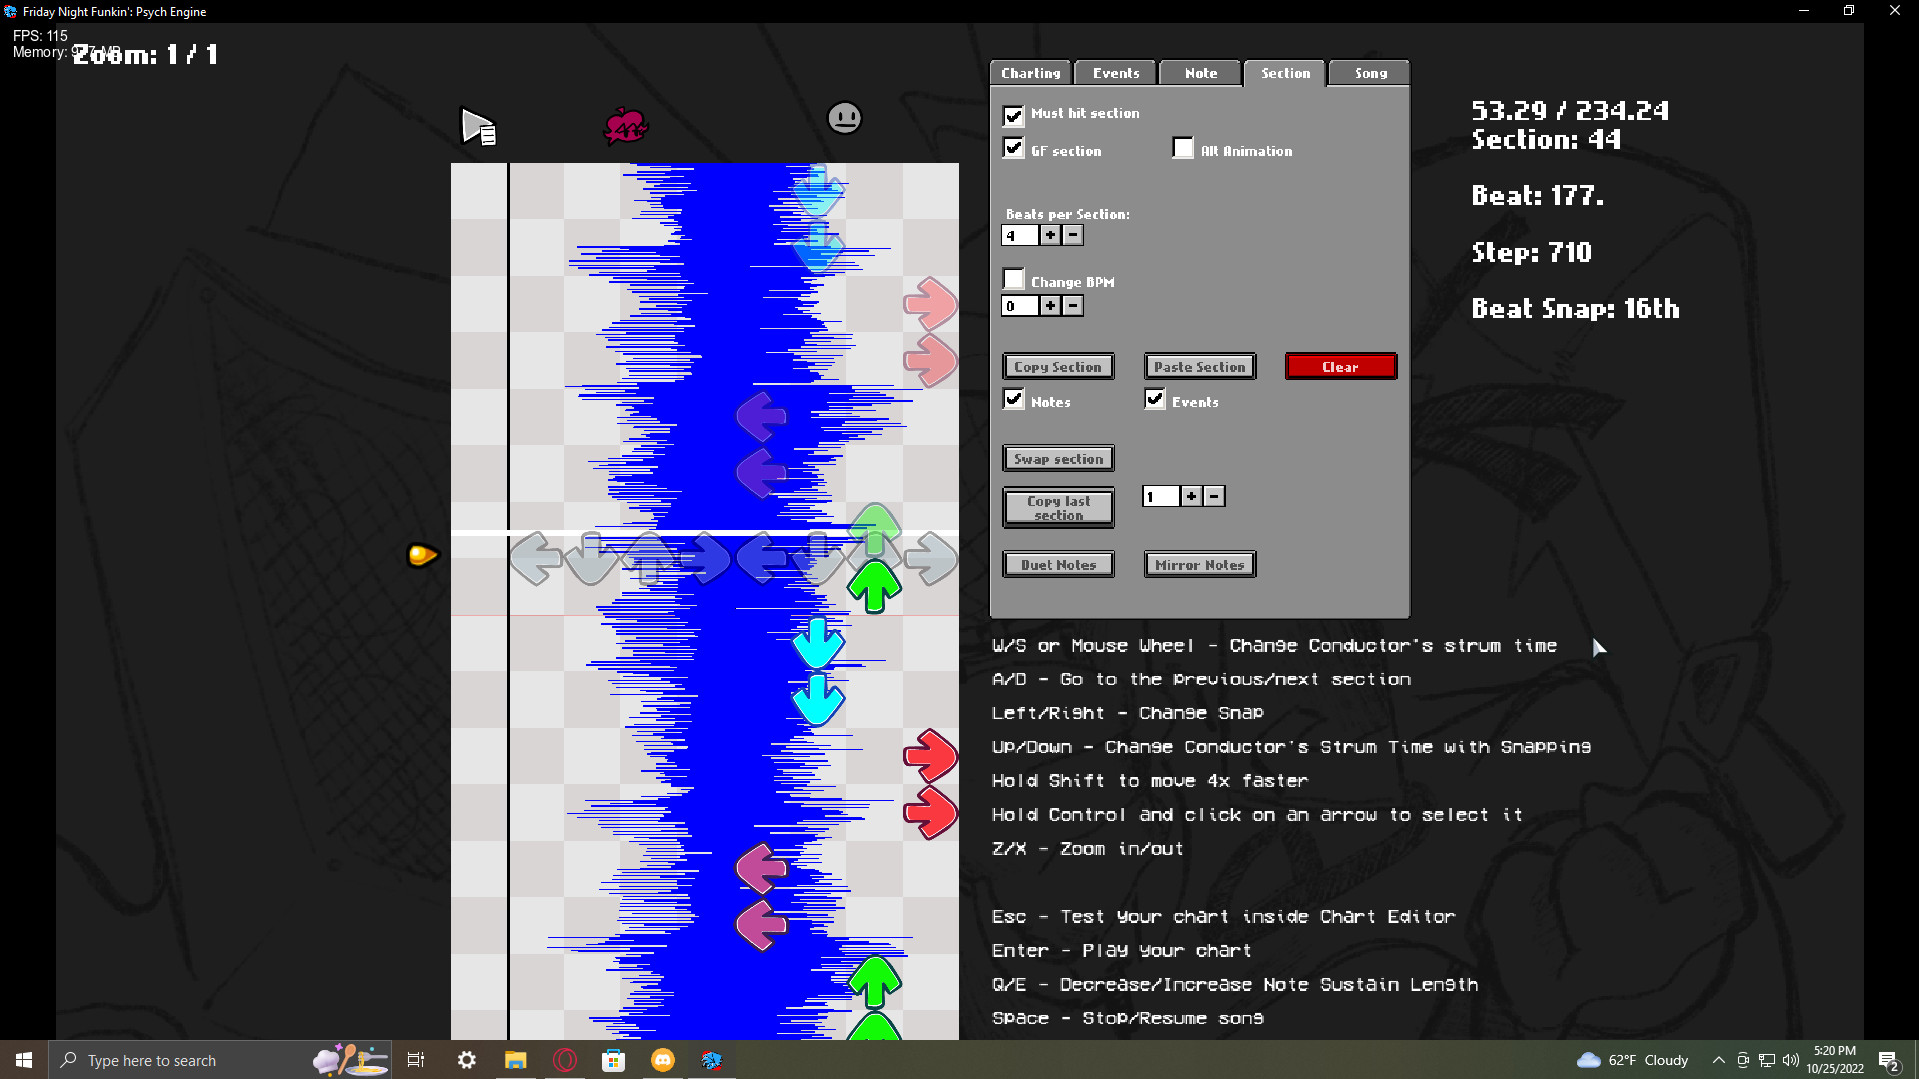Focus the copy last section count field

(1161, 496)
